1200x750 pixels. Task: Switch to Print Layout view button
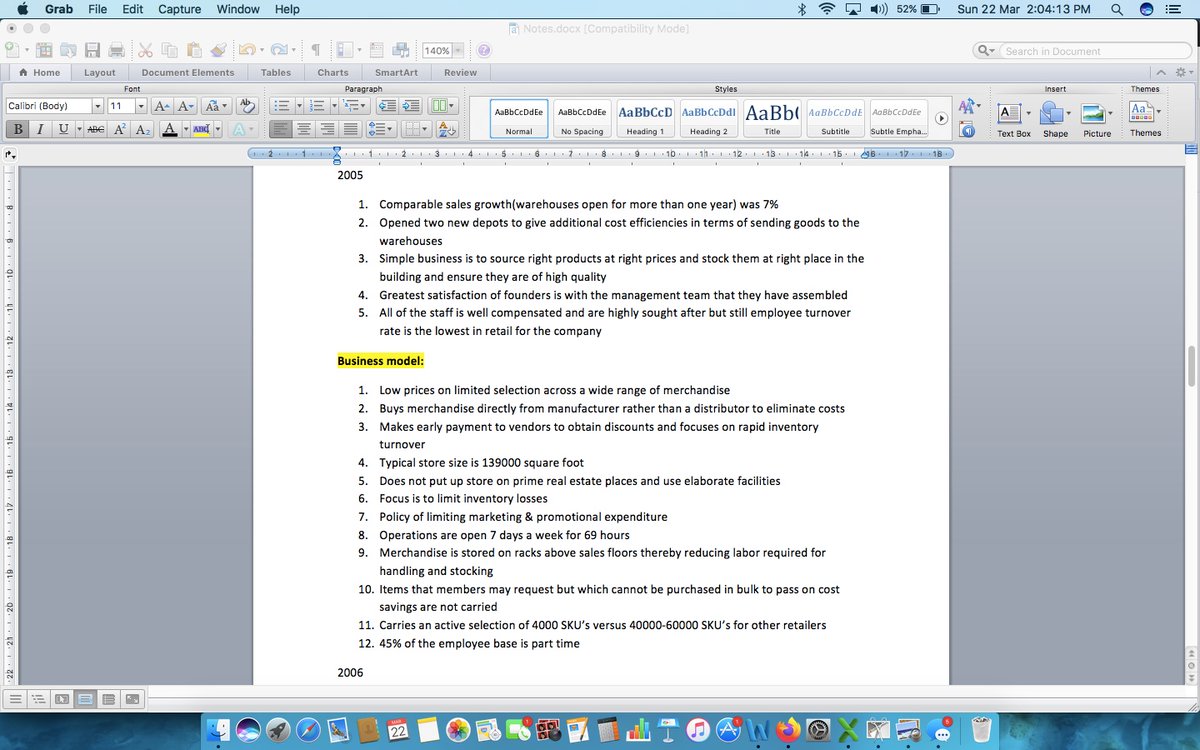point(85,698)
